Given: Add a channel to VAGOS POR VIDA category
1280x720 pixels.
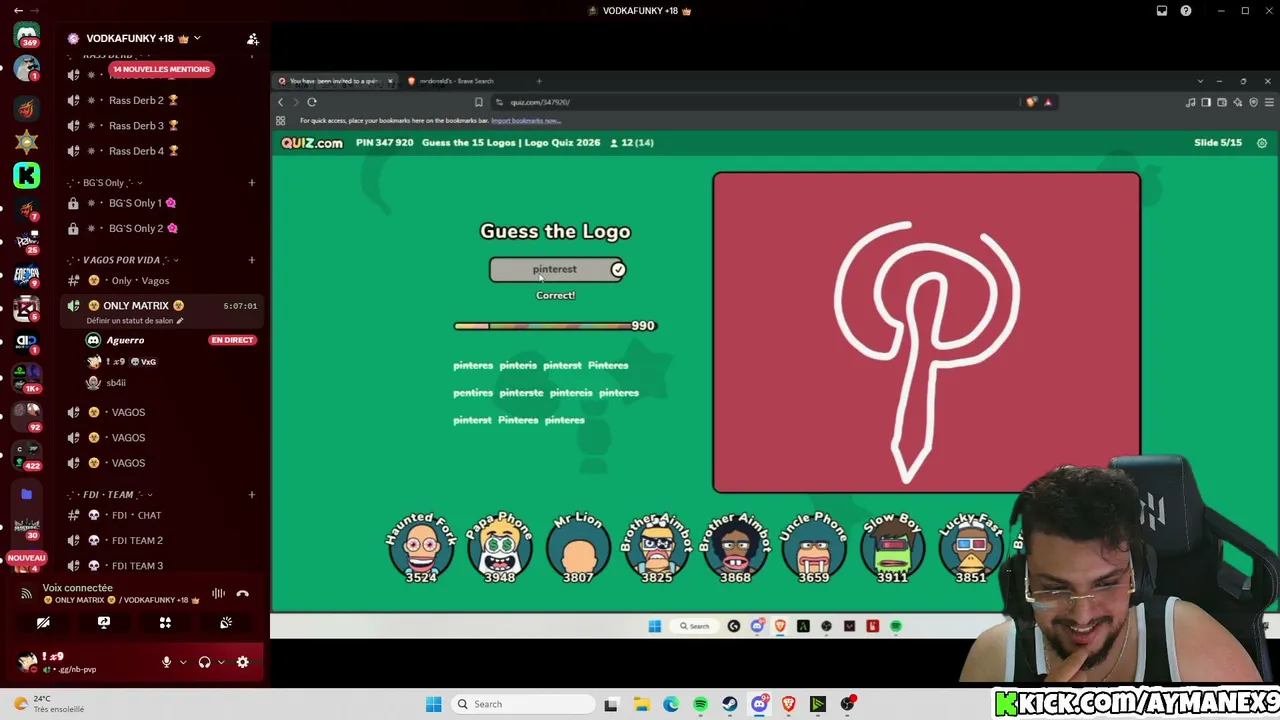Looking at the screenshot, I should 252,260.
